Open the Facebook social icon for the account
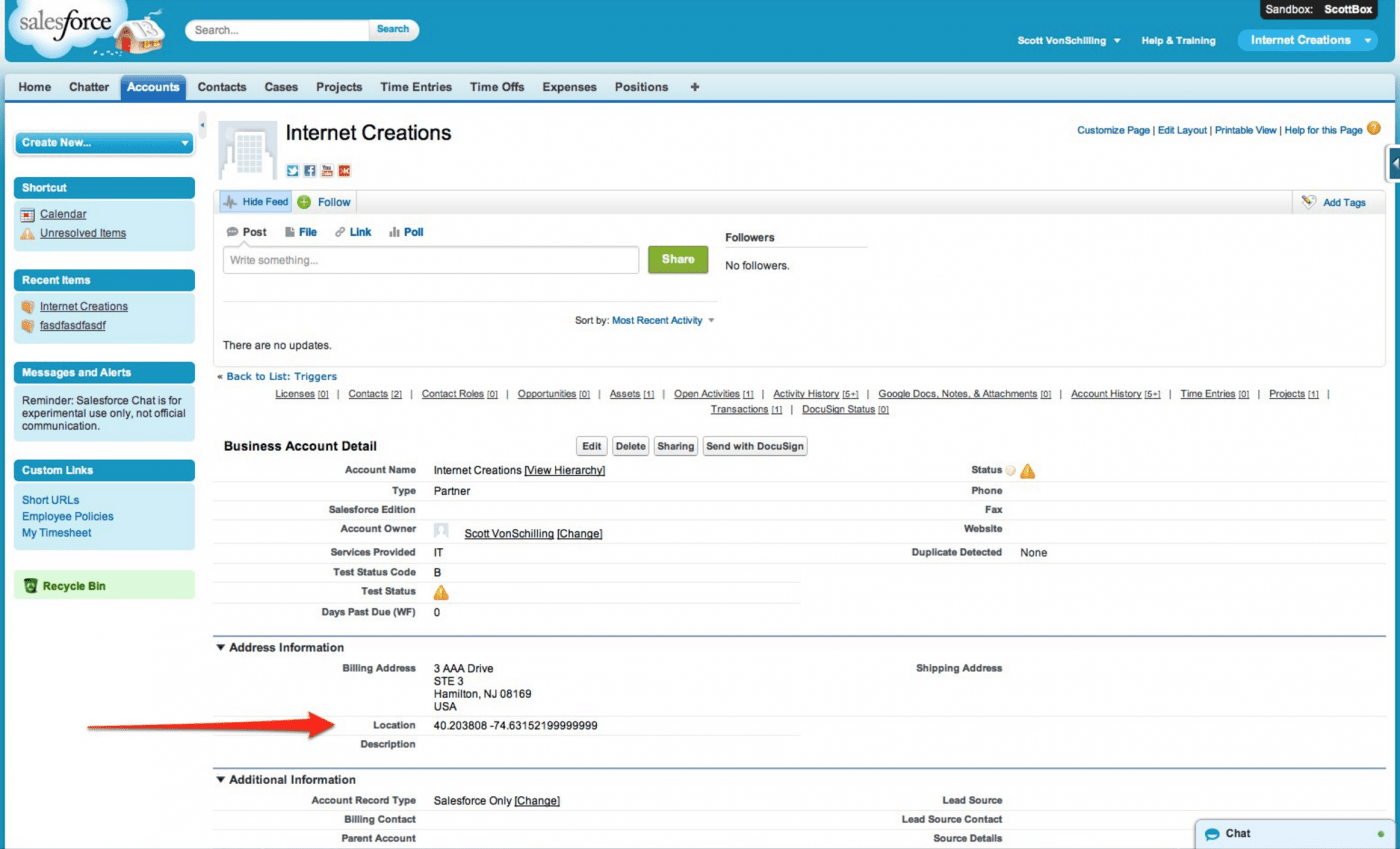 [x=310, y=171]
